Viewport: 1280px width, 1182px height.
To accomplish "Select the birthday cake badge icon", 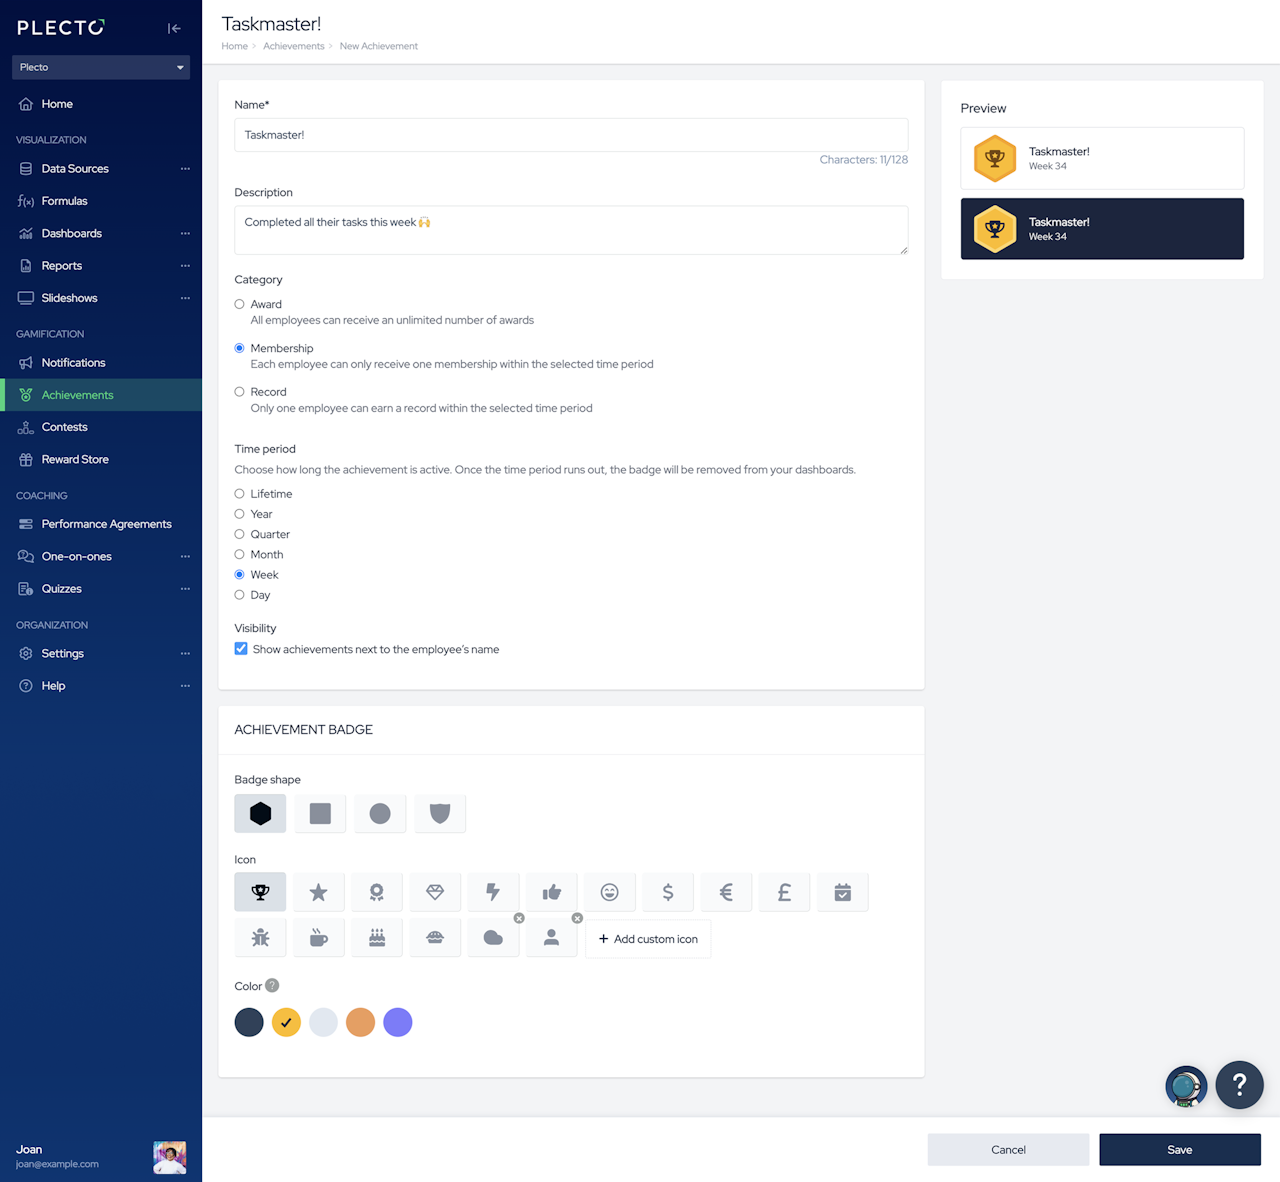I will (377, 938).
